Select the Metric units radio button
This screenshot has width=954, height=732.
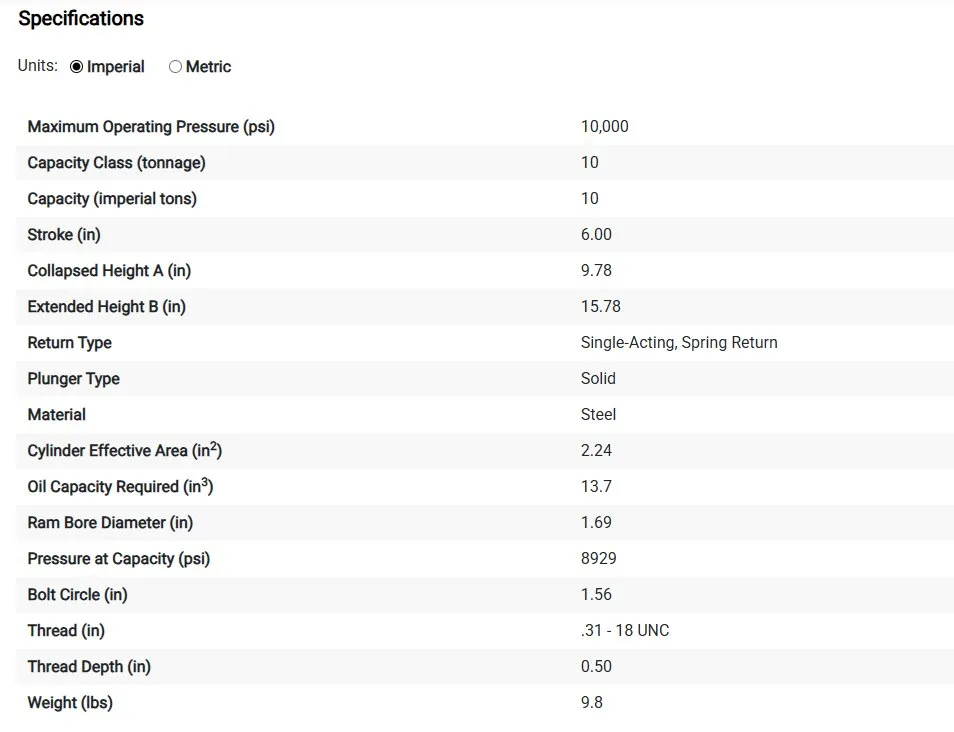point(175,67)
